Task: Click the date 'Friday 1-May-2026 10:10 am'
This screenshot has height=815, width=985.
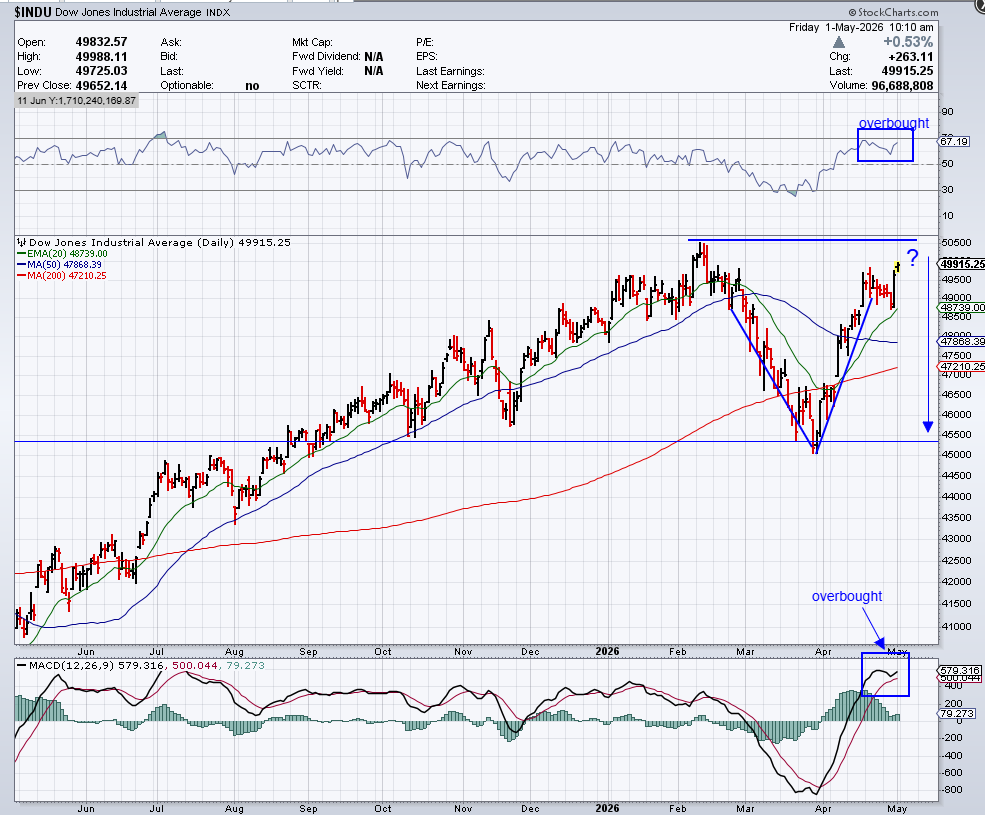Action: pos(861,27)
